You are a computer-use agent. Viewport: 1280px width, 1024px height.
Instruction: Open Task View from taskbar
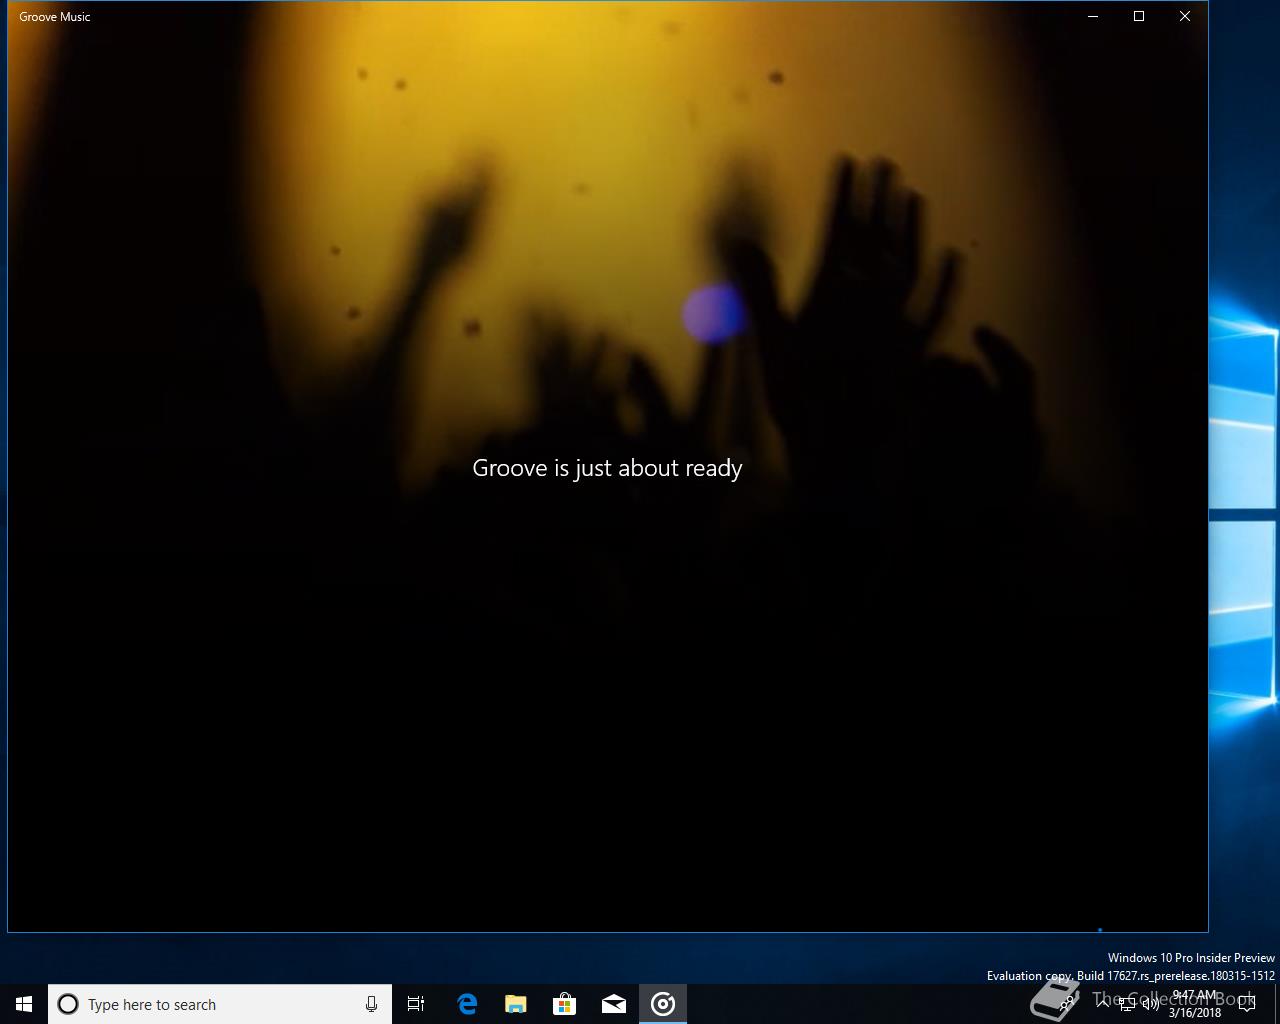(416, 1004)
